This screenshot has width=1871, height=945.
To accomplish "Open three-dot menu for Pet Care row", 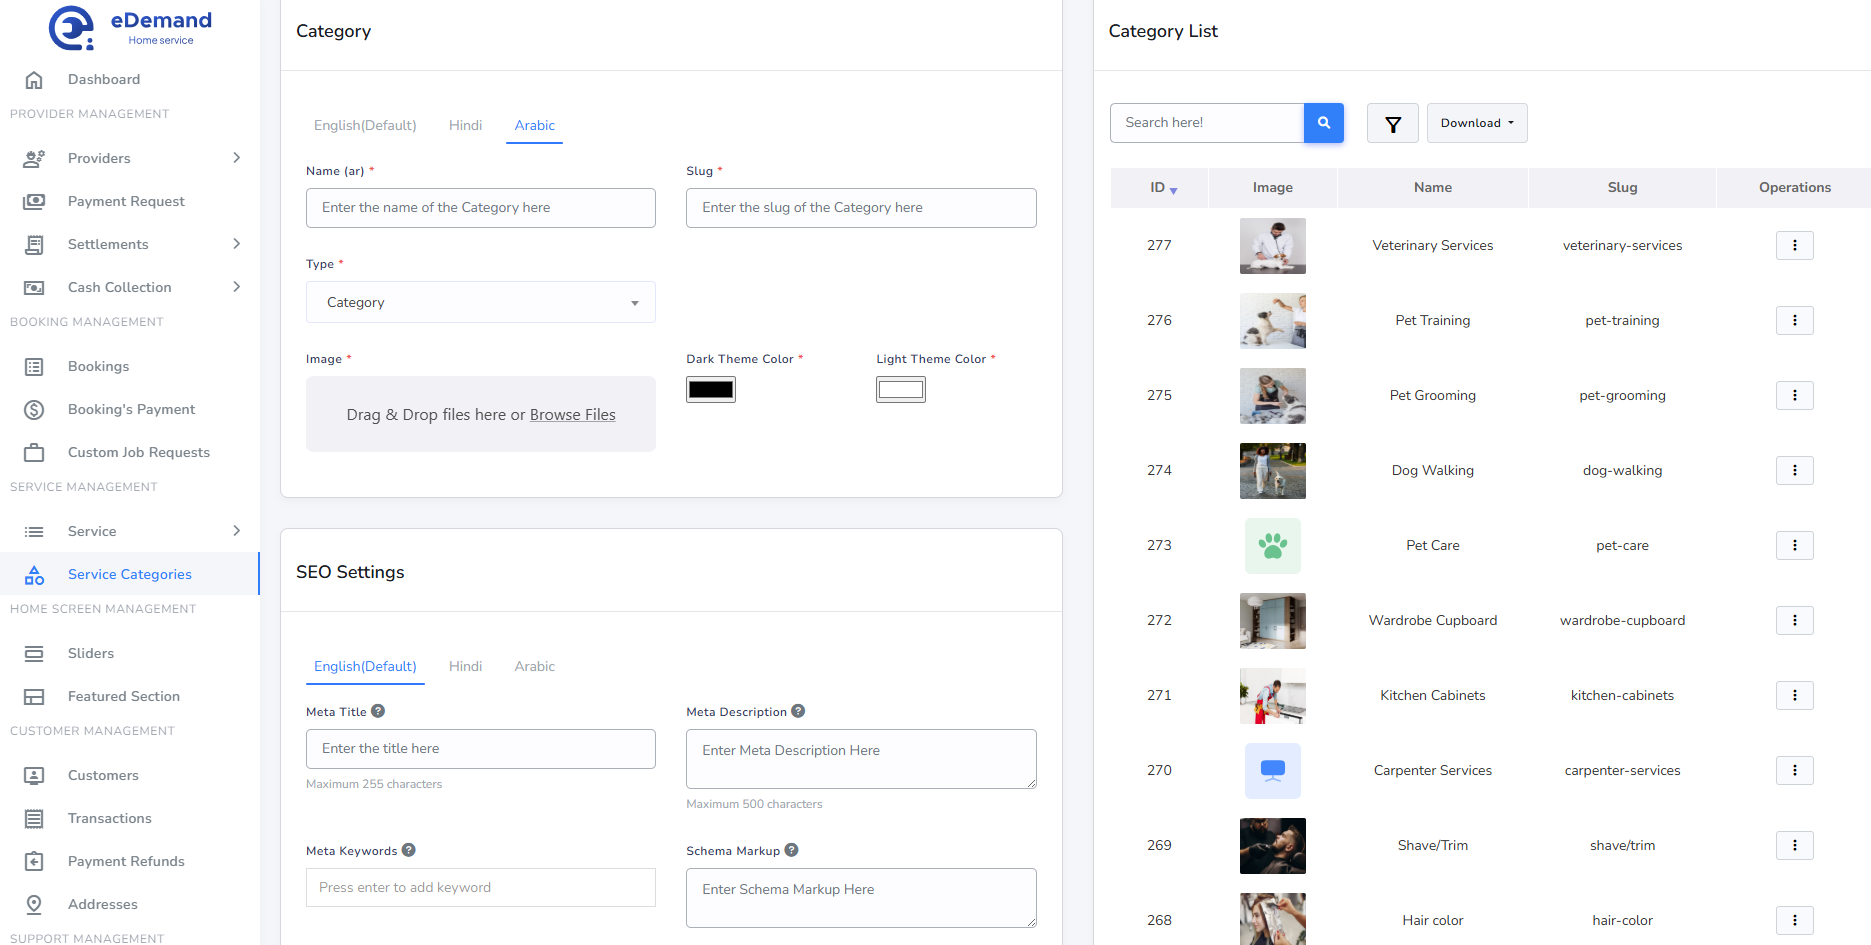I will click(1794, 546).
